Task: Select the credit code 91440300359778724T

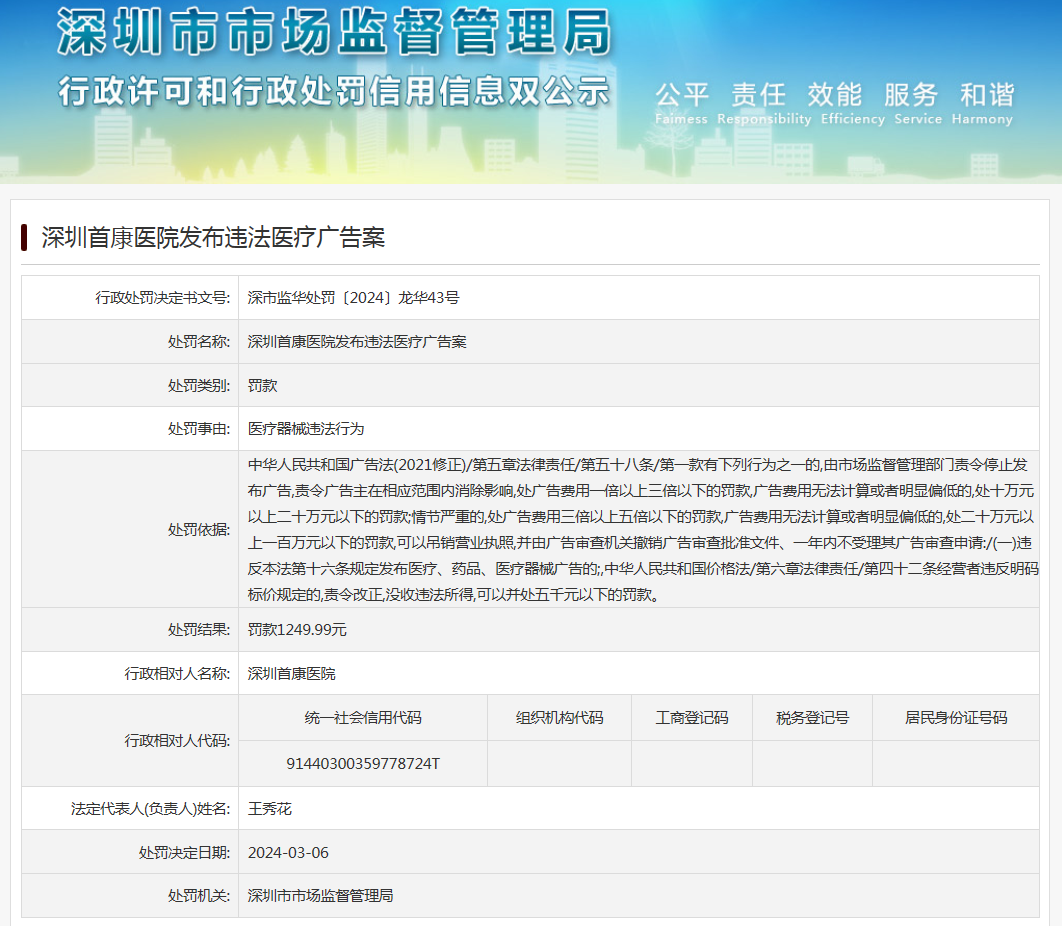Action: click(x=363, y=764)
